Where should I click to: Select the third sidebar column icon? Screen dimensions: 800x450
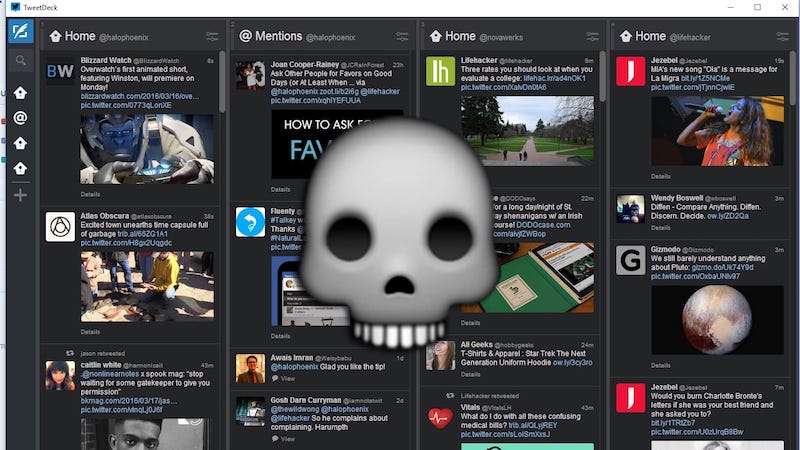(20, 143)
